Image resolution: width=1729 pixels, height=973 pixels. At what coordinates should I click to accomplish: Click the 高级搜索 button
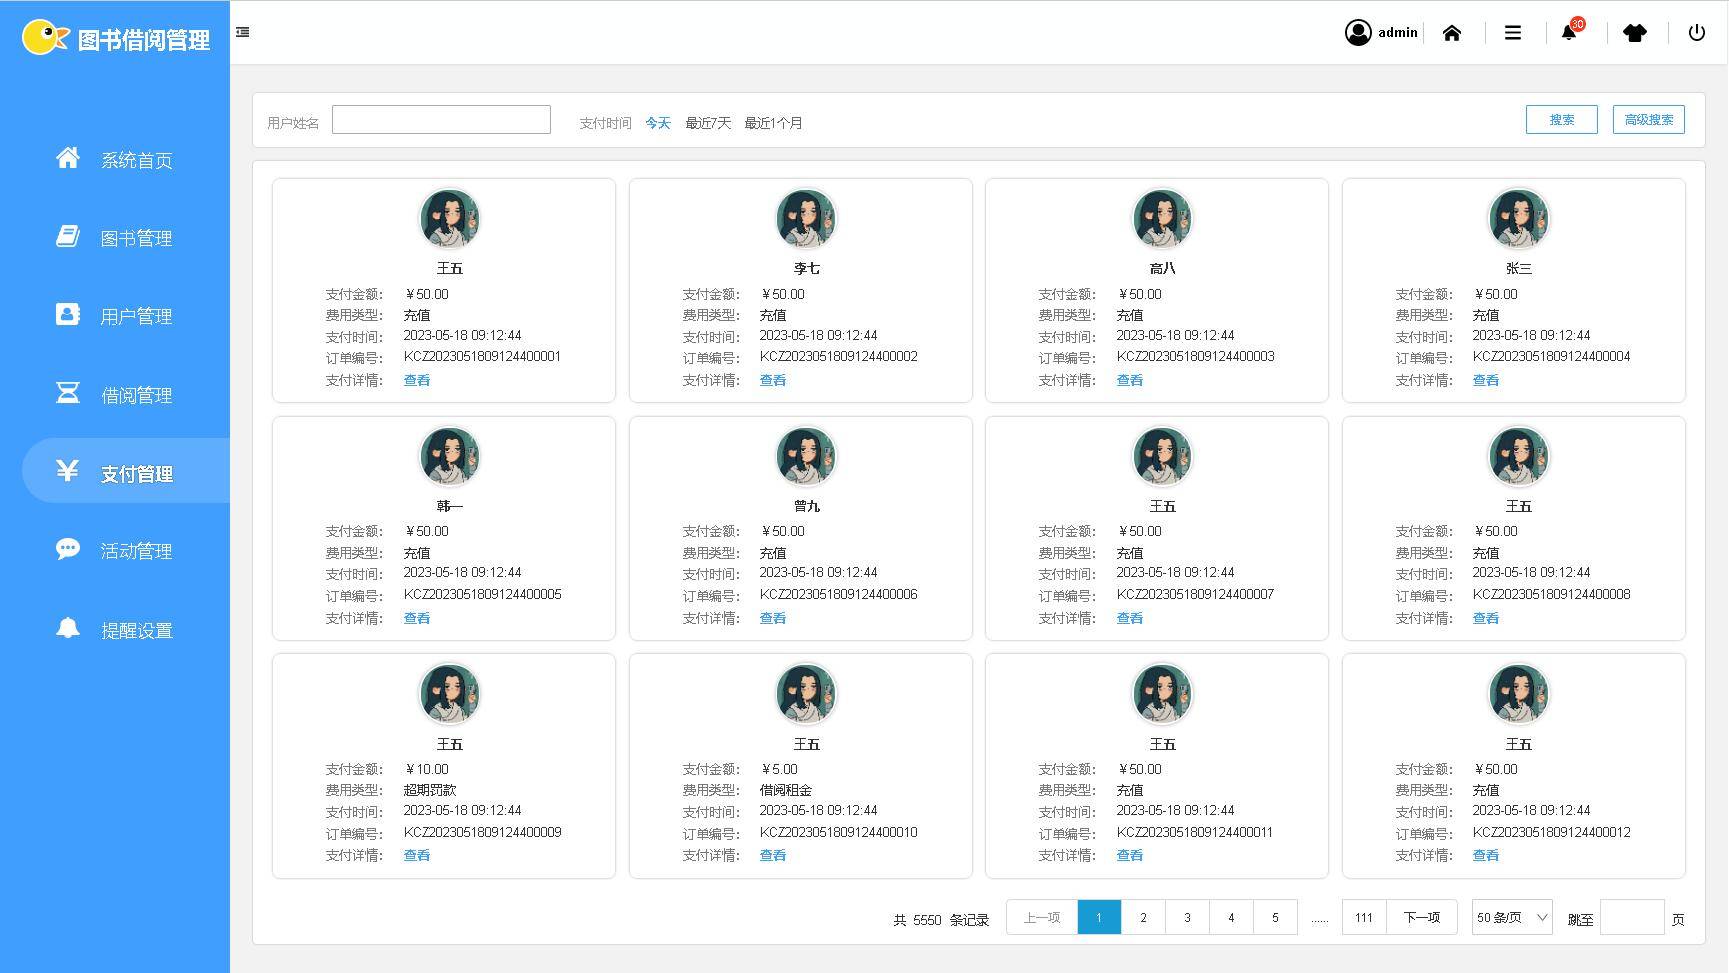point(1647,120)
